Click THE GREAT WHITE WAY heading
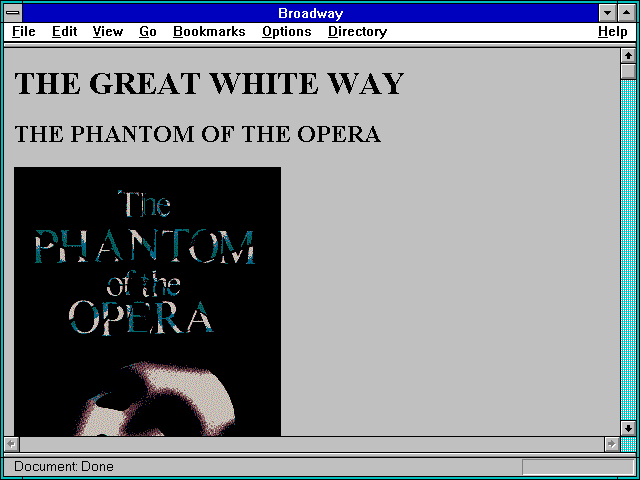 click(x=209, y=84)
